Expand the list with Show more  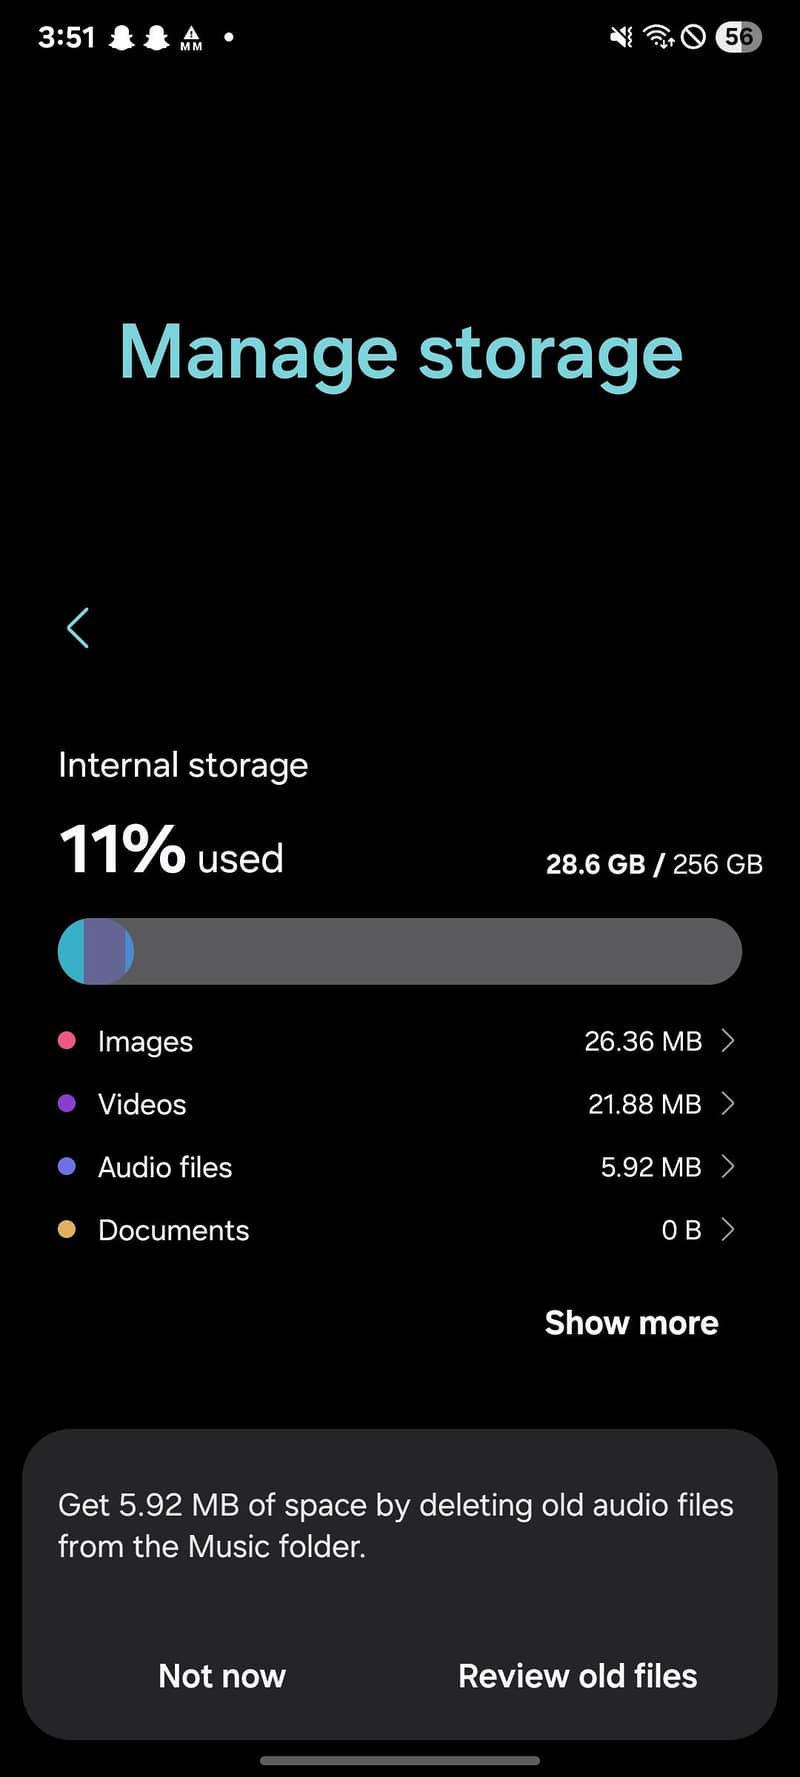(631, 1323)
